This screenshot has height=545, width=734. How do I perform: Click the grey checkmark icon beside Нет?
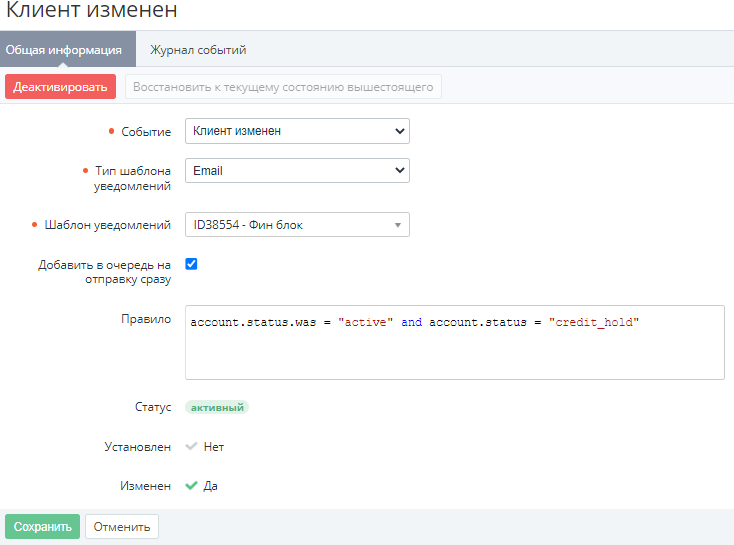click(192, 447)
